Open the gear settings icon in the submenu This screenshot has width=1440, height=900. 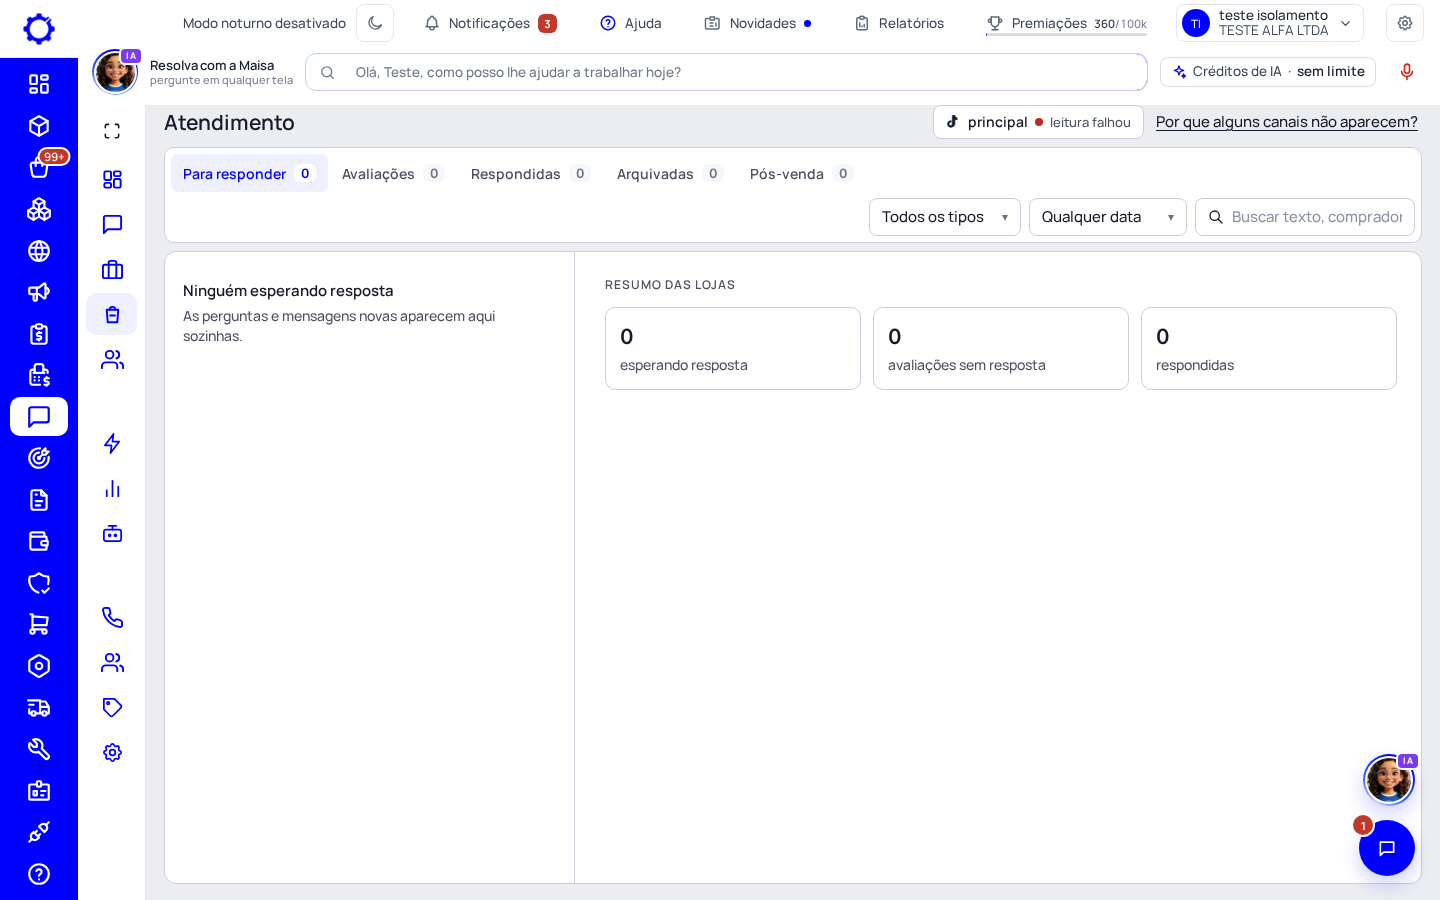[x=112, y=752]
